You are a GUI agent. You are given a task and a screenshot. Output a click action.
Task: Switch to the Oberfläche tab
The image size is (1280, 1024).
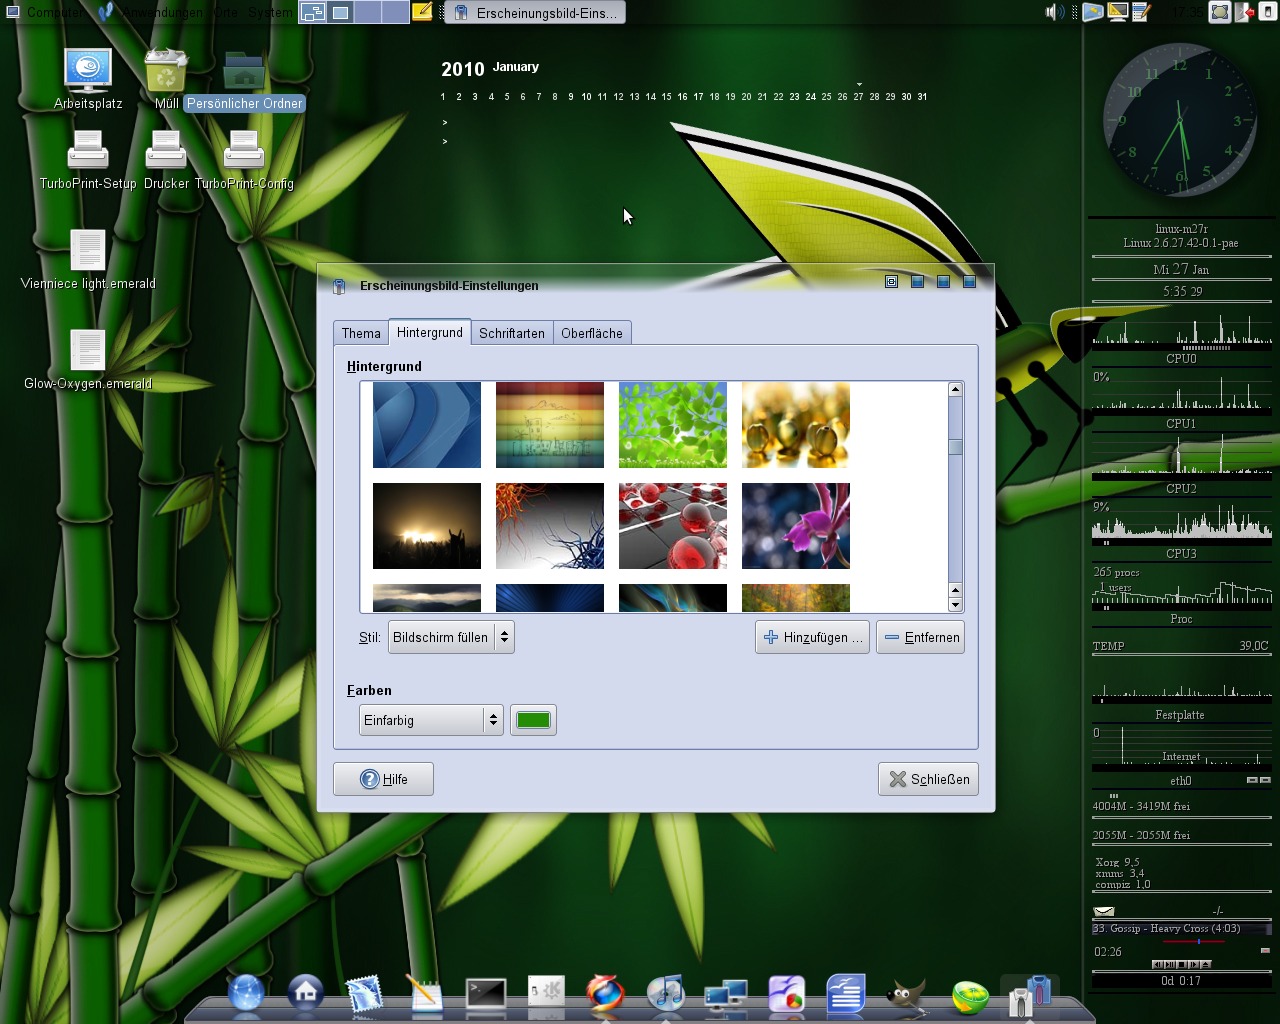pyautogui.click(x=592, y=333)
